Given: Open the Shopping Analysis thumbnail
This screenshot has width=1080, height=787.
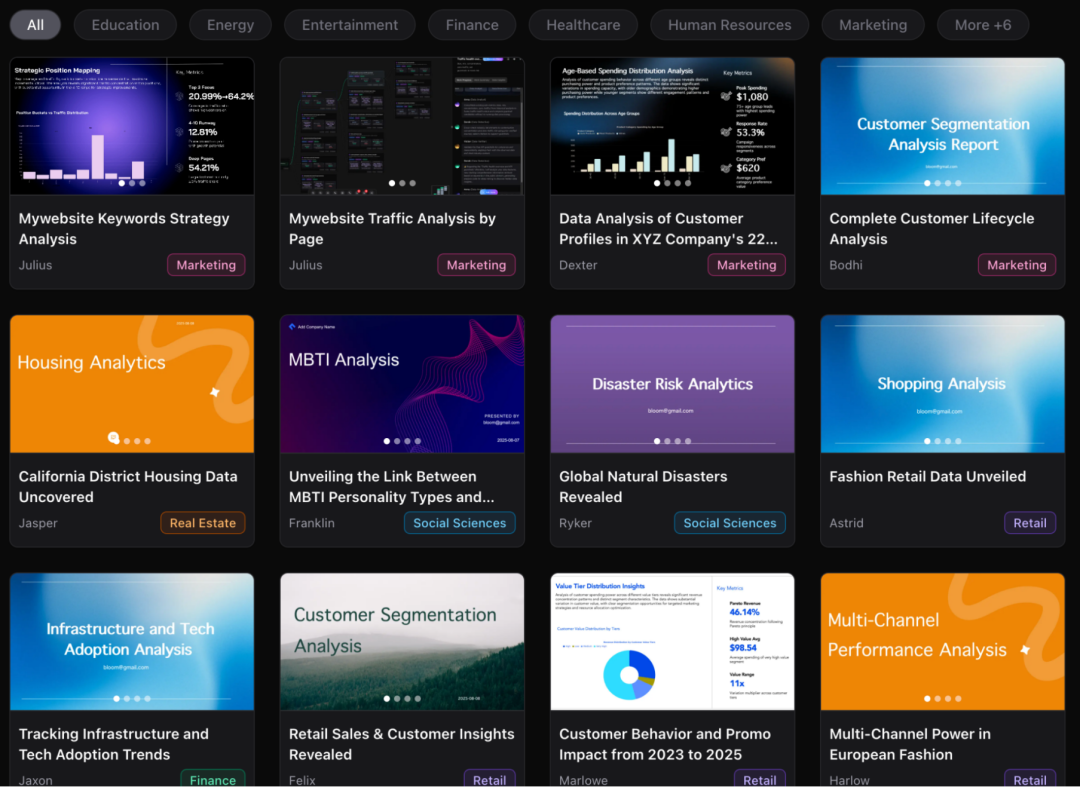Looking at the screenshot, I should click(942, 384).
